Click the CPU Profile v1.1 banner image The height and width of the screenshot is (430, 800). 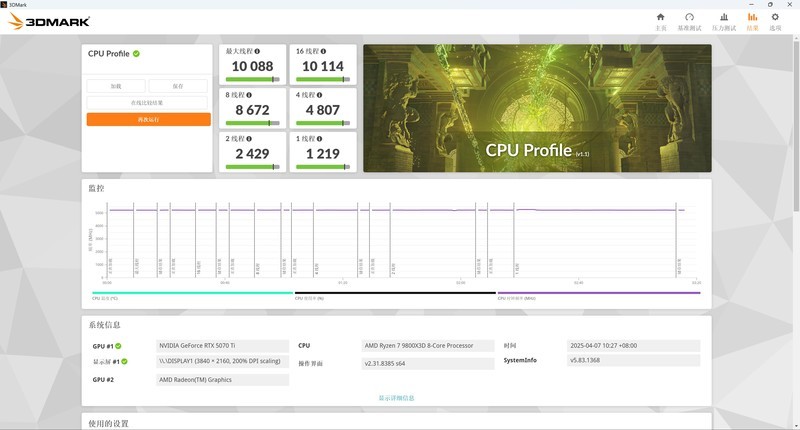tap(537, 108)
